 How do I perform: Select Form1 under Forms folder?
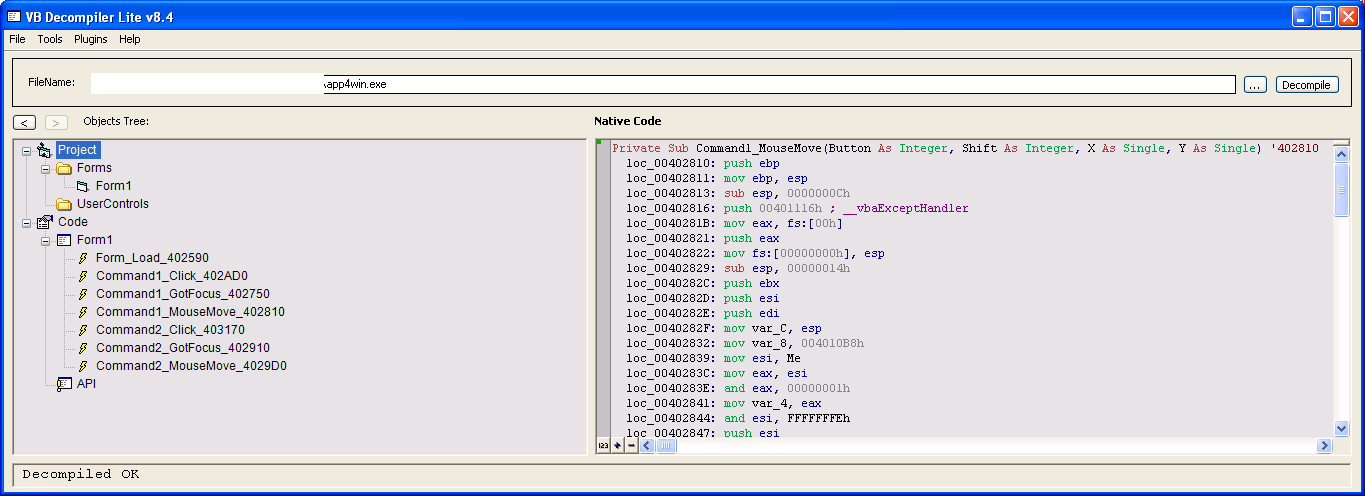click(113, 186)
